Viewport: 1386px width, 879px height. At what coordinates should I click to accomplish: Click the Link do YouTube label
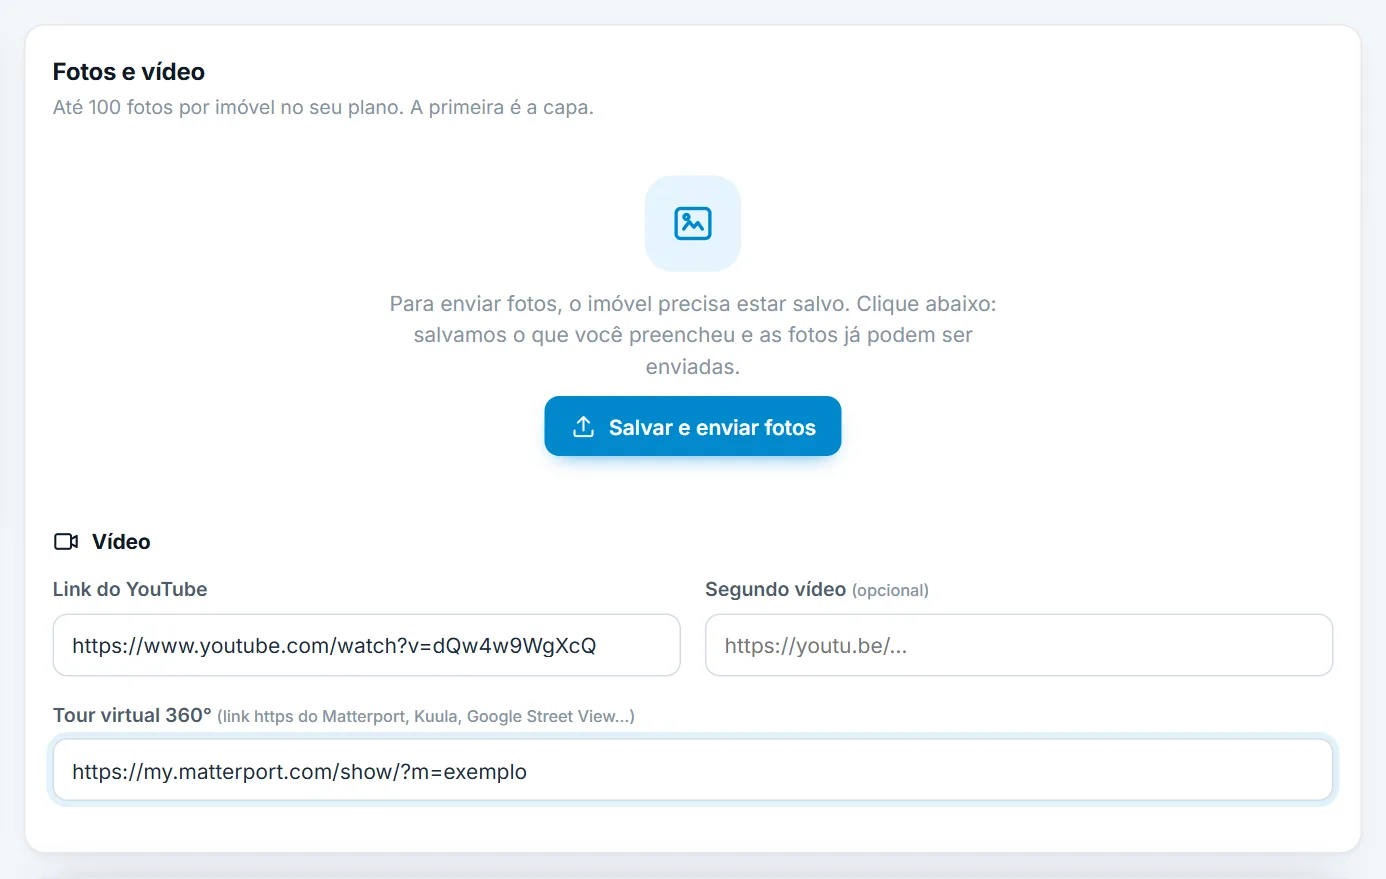point(130,589)
